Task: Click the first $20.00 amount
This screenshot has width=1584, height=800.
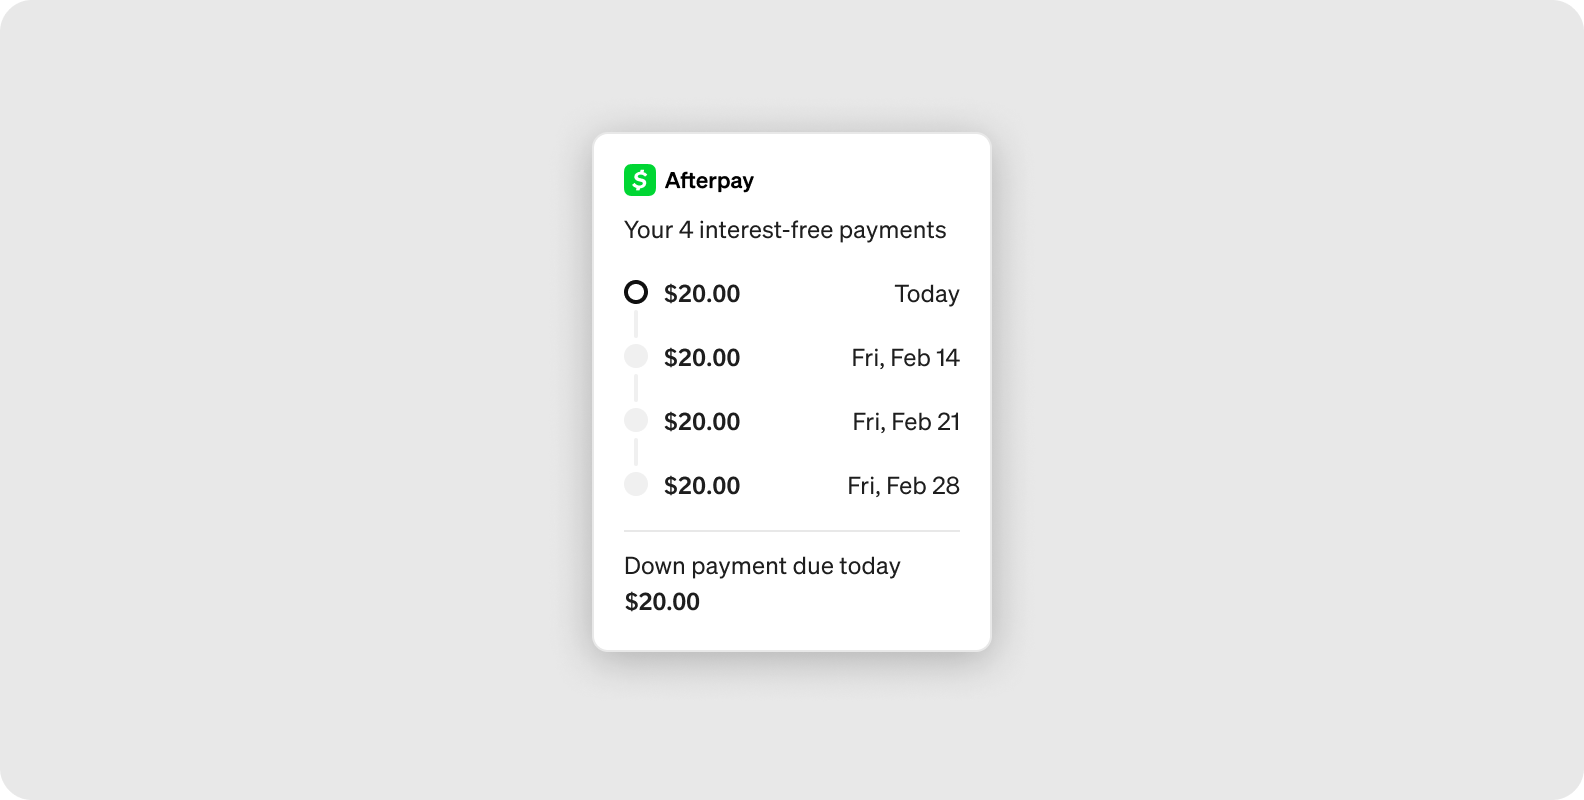Action: 702,293
